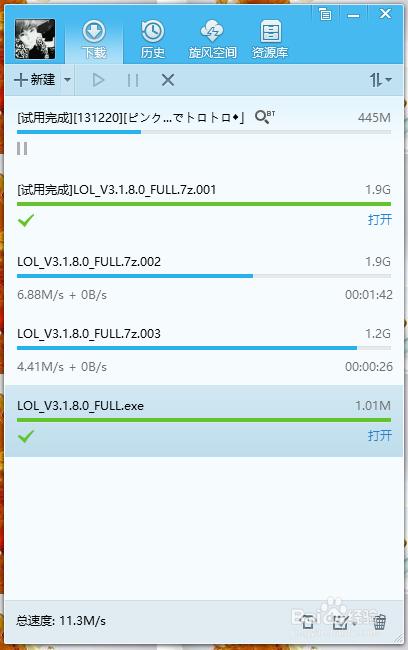Viewport: 408px width, 650px height.
Task: Toggle pause on the 445M task
Action: tap(22, 148)
